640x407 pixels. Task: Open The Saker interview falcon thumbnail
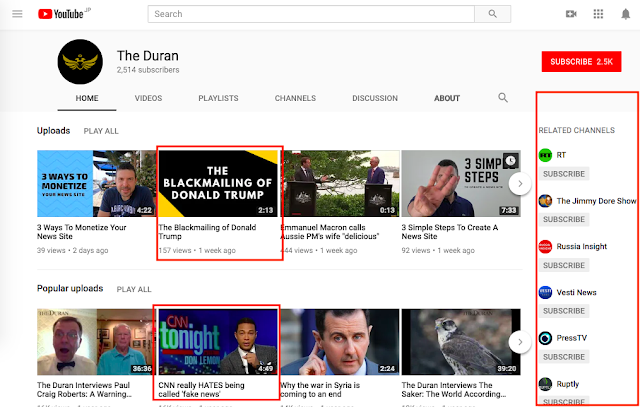[461, 342]
